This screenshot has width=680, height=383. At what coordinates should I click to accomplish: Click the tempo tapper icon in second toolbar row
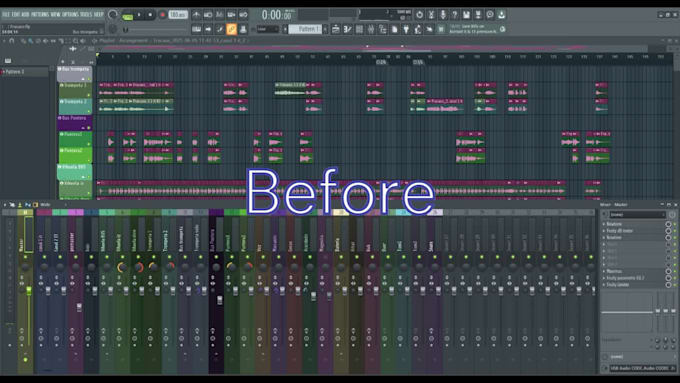click(x=418, y=29)
